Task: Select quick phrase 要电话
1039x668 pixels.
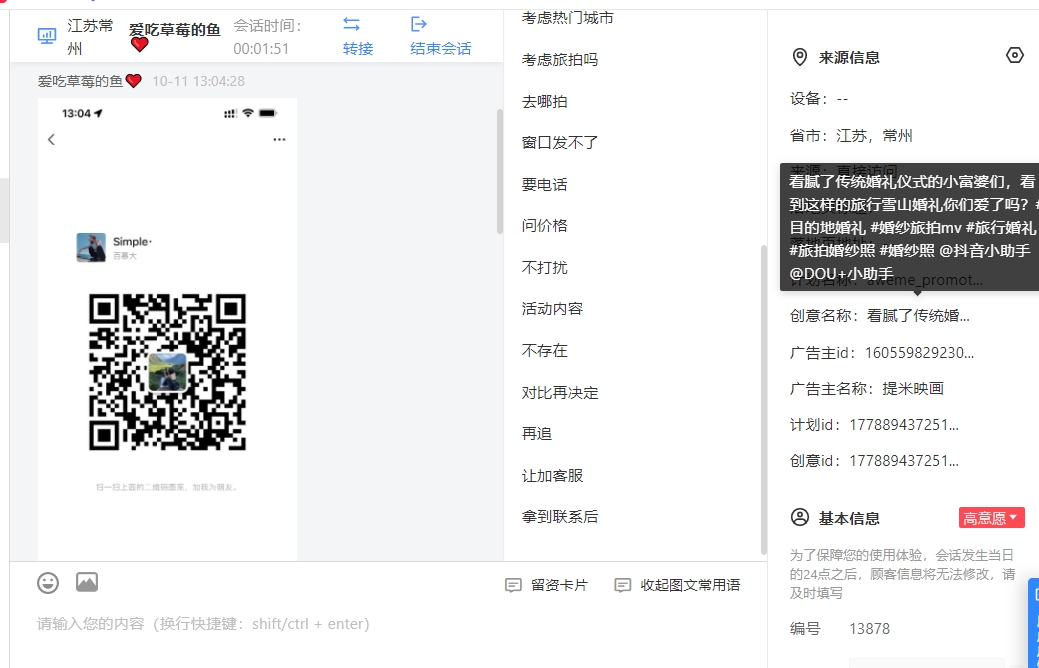Action: click(545, 184)
